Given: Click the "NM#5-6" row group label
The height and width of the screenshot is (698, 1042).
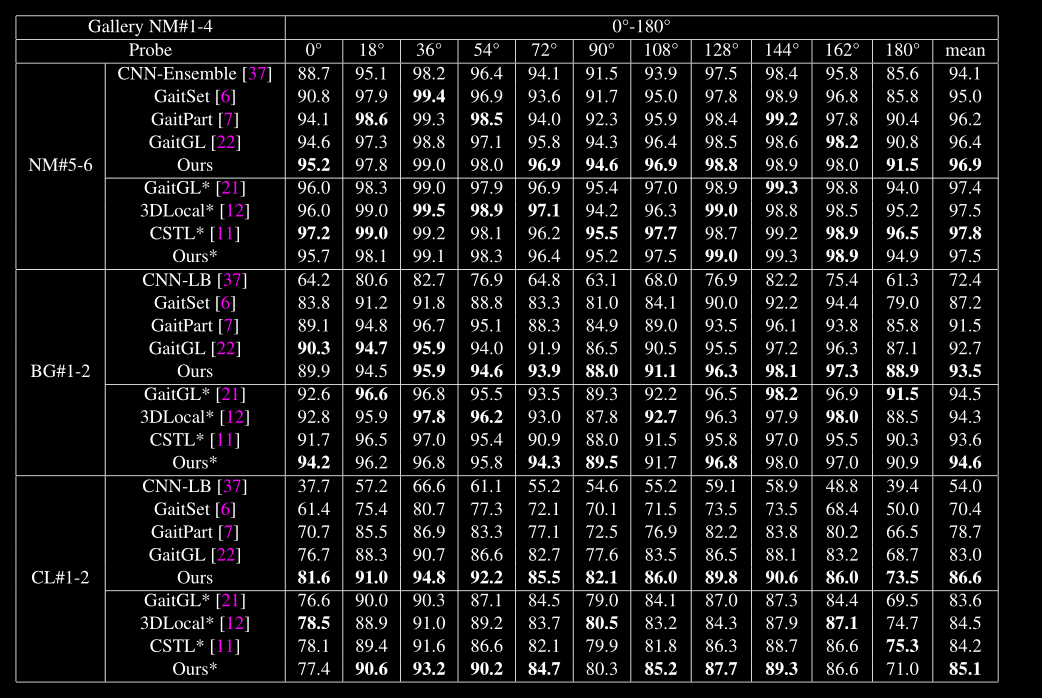Looking at the screenshot, I should click(x=61, y=165).
